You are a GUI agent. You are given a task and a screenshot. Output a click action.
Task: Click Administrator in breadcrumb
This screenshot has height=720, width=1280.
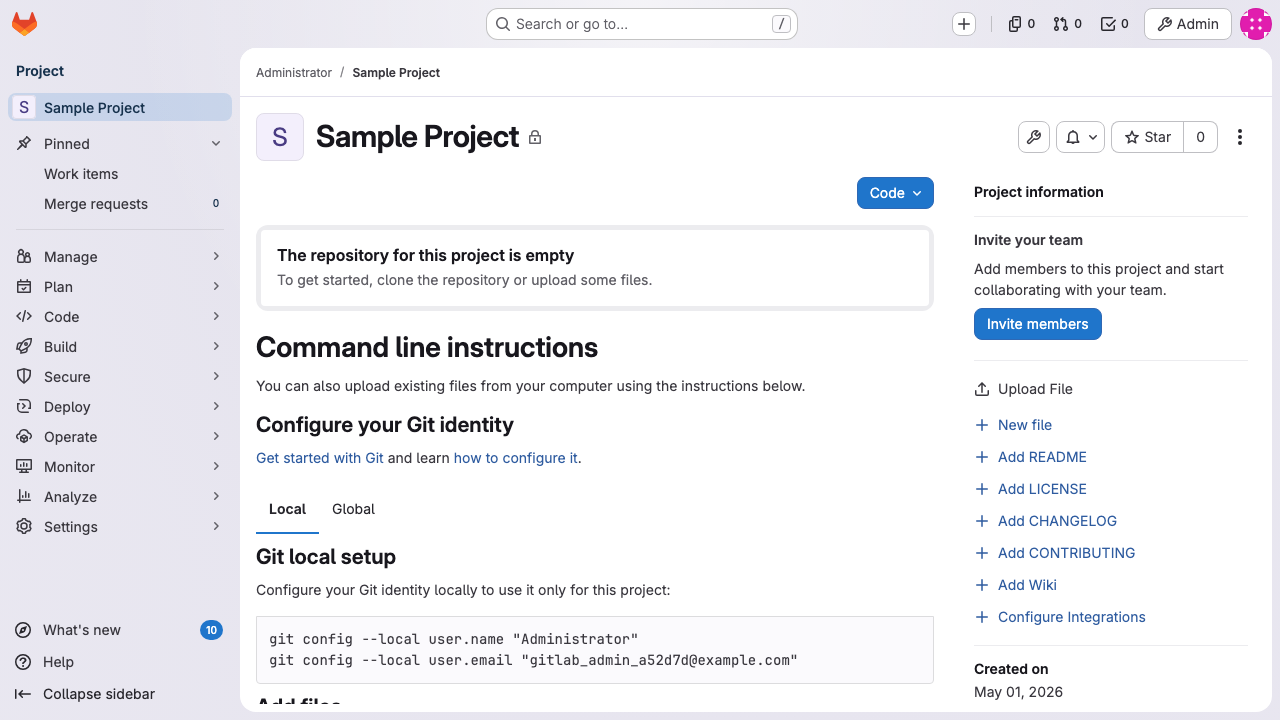pyautogui.click(x=294, y=73)
